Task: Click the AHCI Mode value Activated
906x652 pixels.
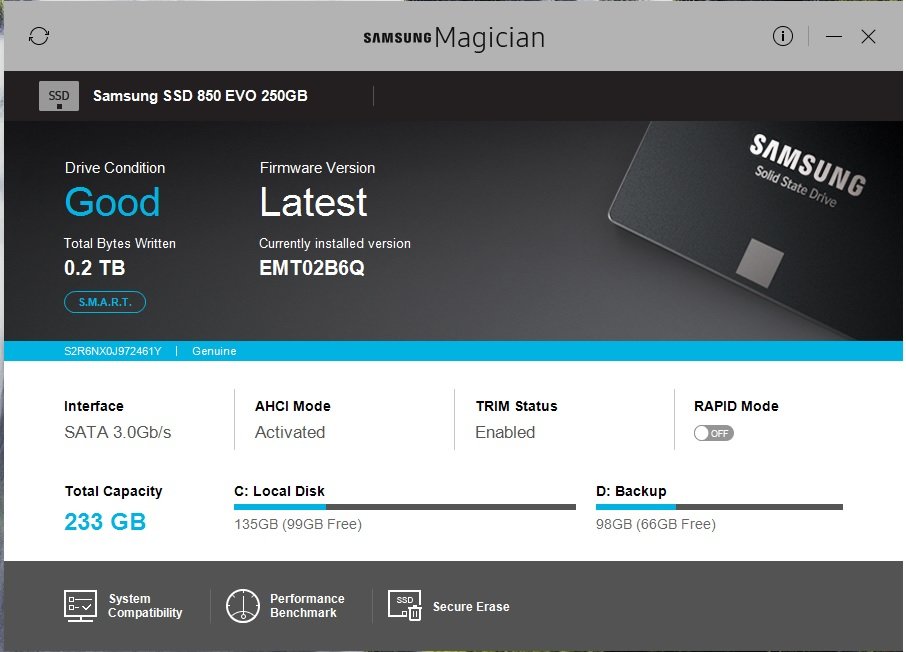Action: point(289,432)
